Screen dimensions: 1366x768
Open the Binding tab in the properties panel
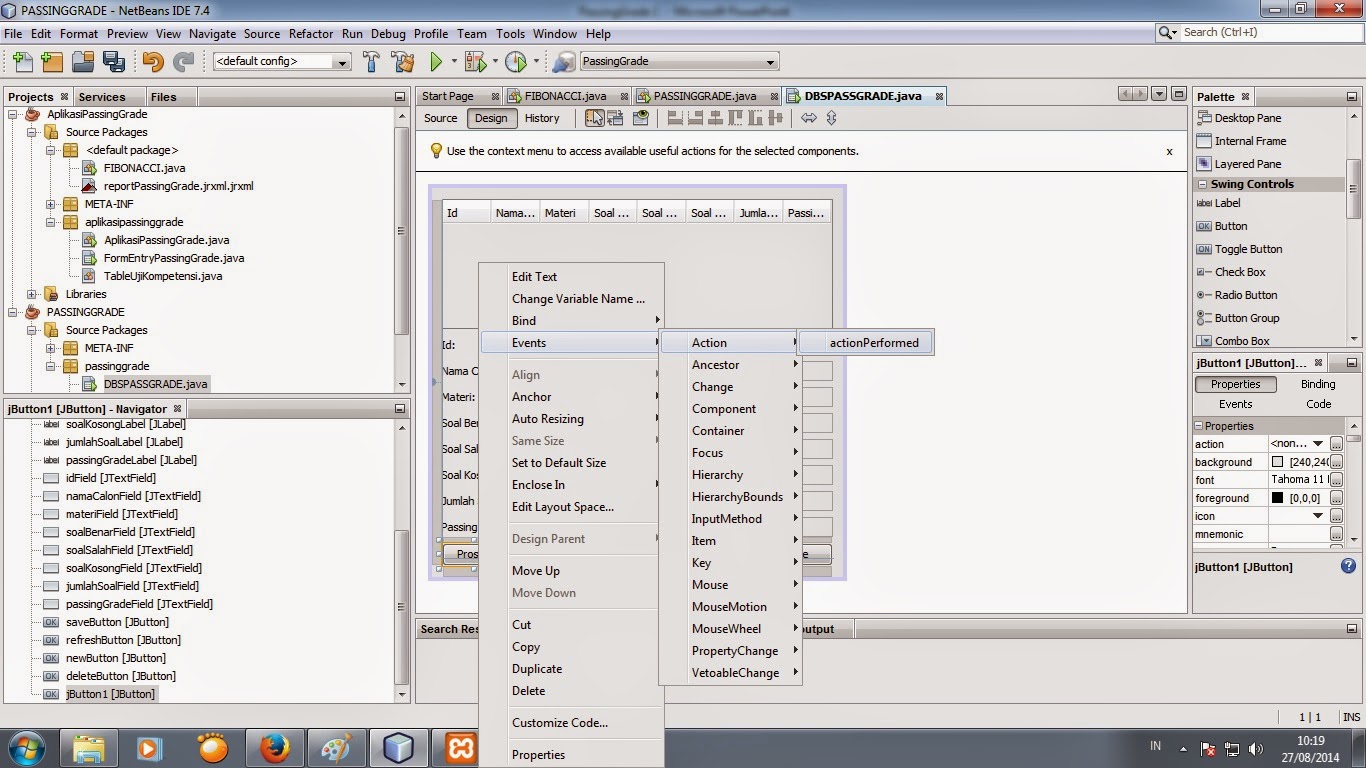(x=1318, y=384)
